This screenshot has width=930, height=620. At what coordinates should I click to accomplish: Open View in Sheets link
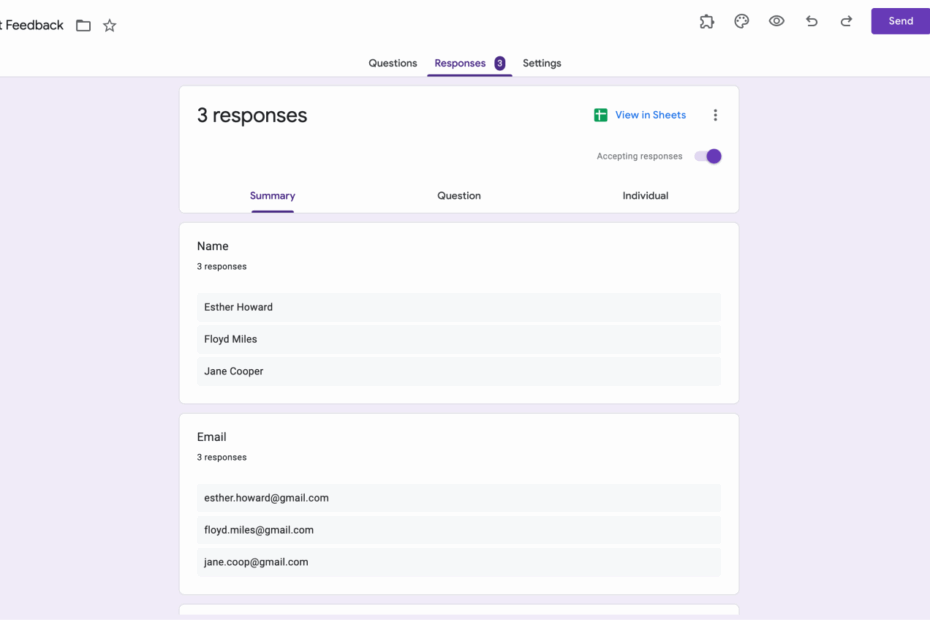tap(650, 114)
